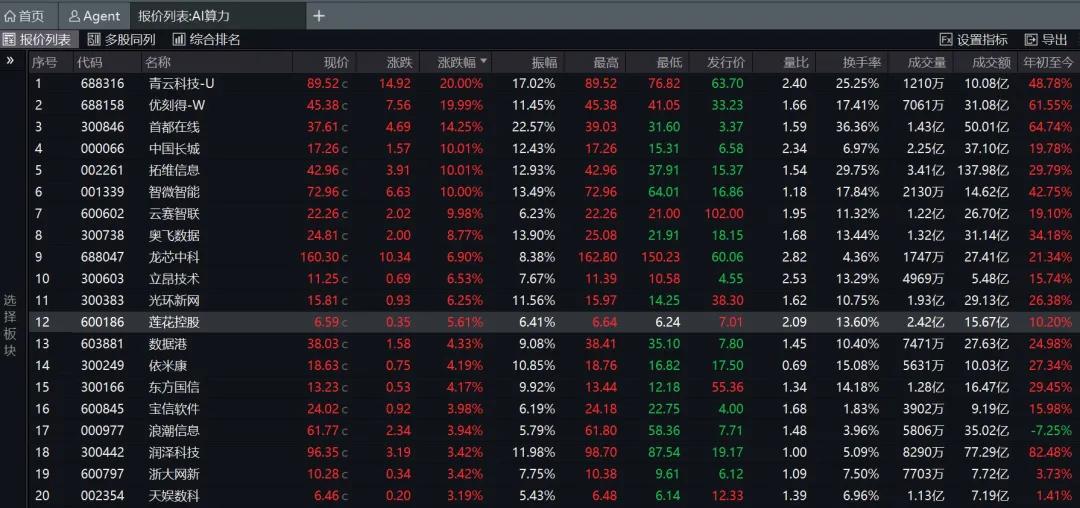The width and height of the screenshot is (1080, 508).
Task: Select stock 光环新网
Action: [174, 301]
